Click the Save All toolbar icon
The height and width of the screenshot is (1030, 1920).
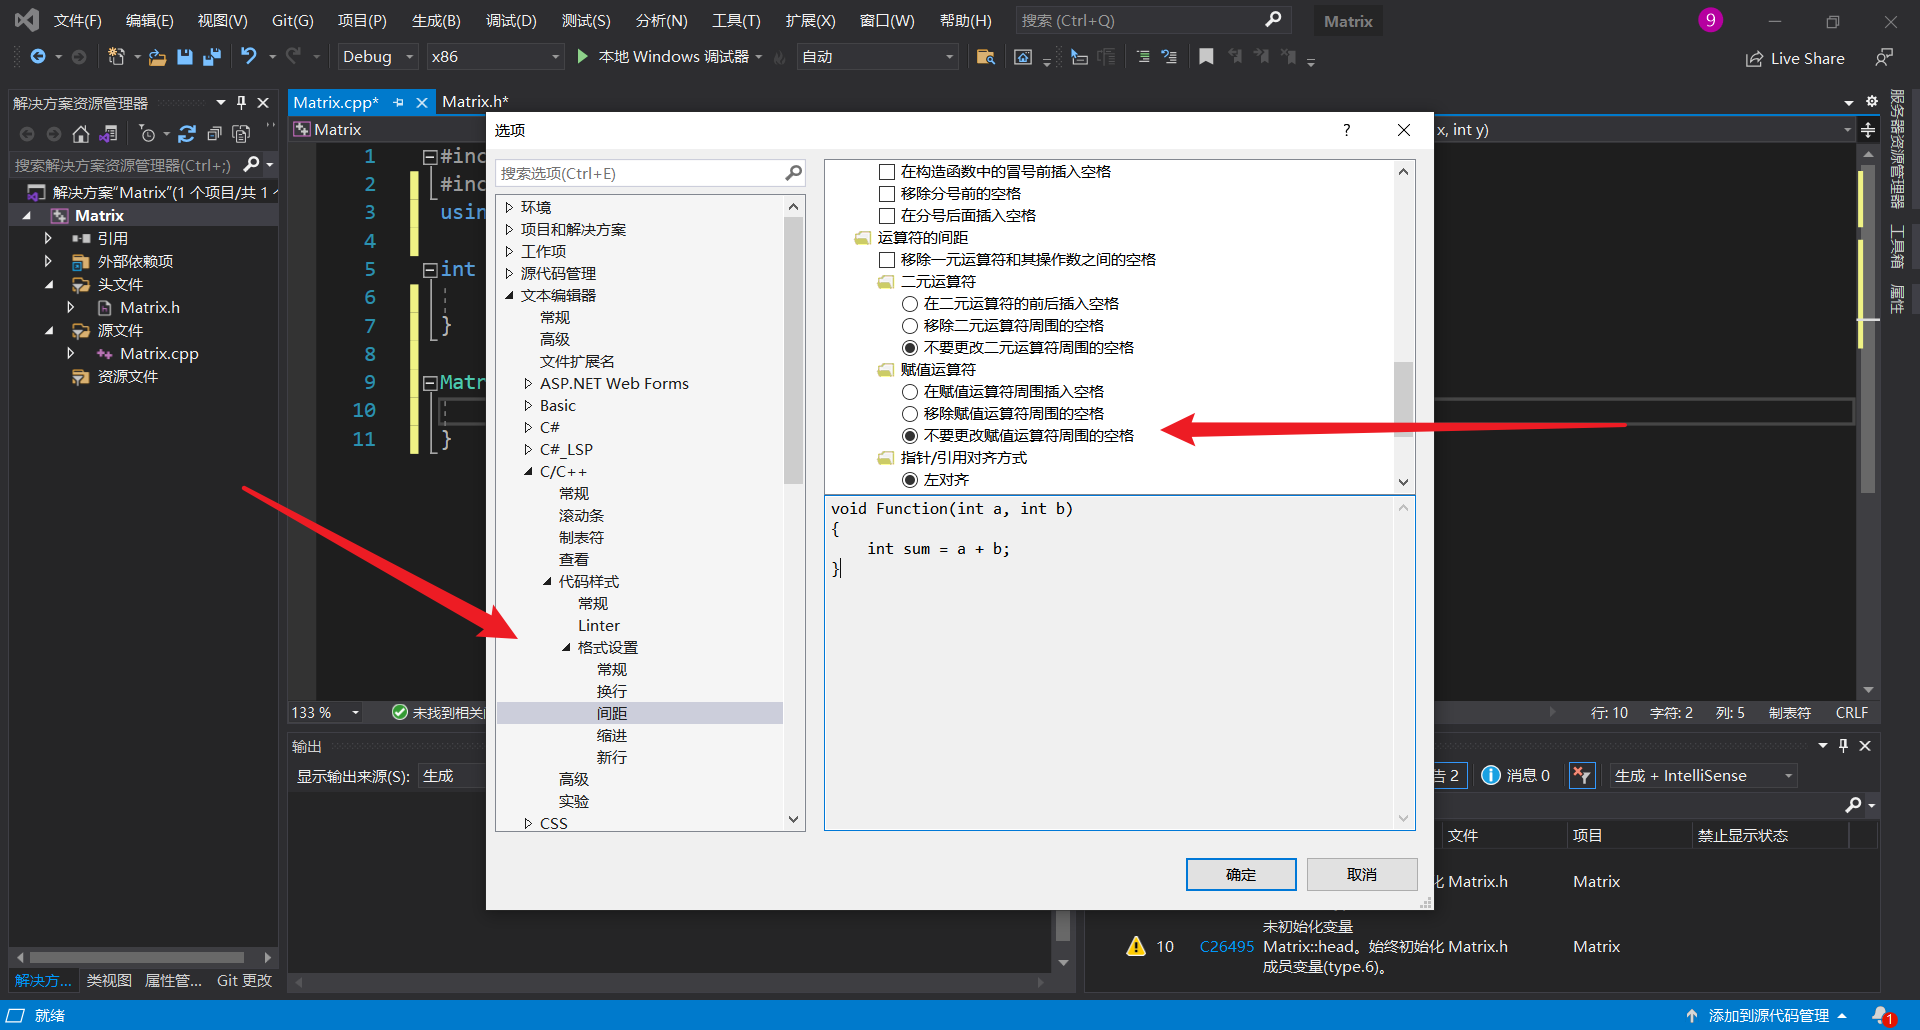pyautogui.click(x=212, y=57)
